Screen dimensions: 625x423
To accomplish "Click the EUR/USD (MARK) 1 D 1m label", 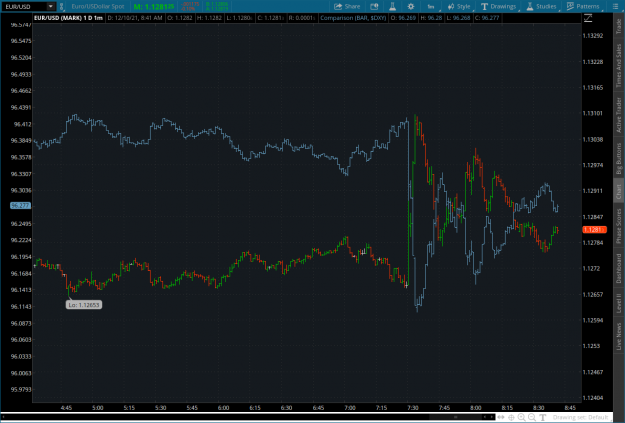I will click(69, 18).
